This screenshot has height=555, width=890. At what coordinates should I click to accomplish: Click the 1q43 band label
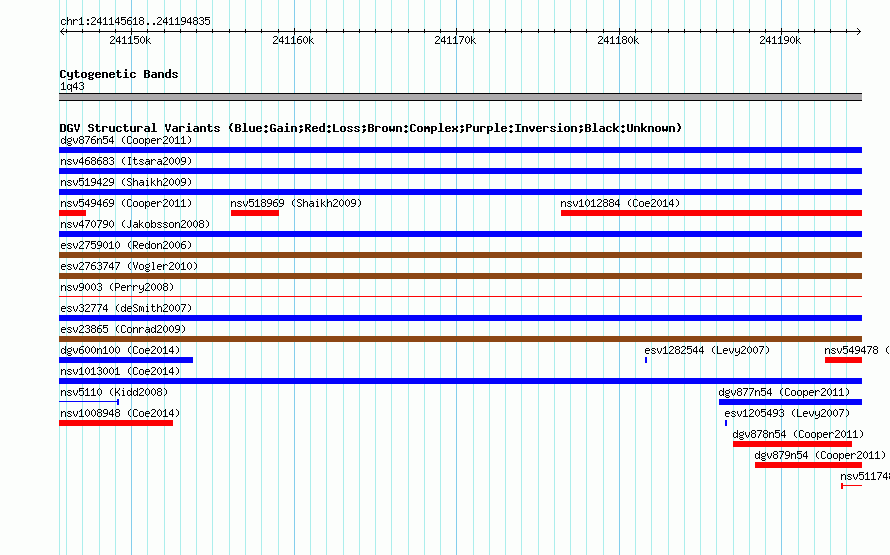[x=72, y=86]
